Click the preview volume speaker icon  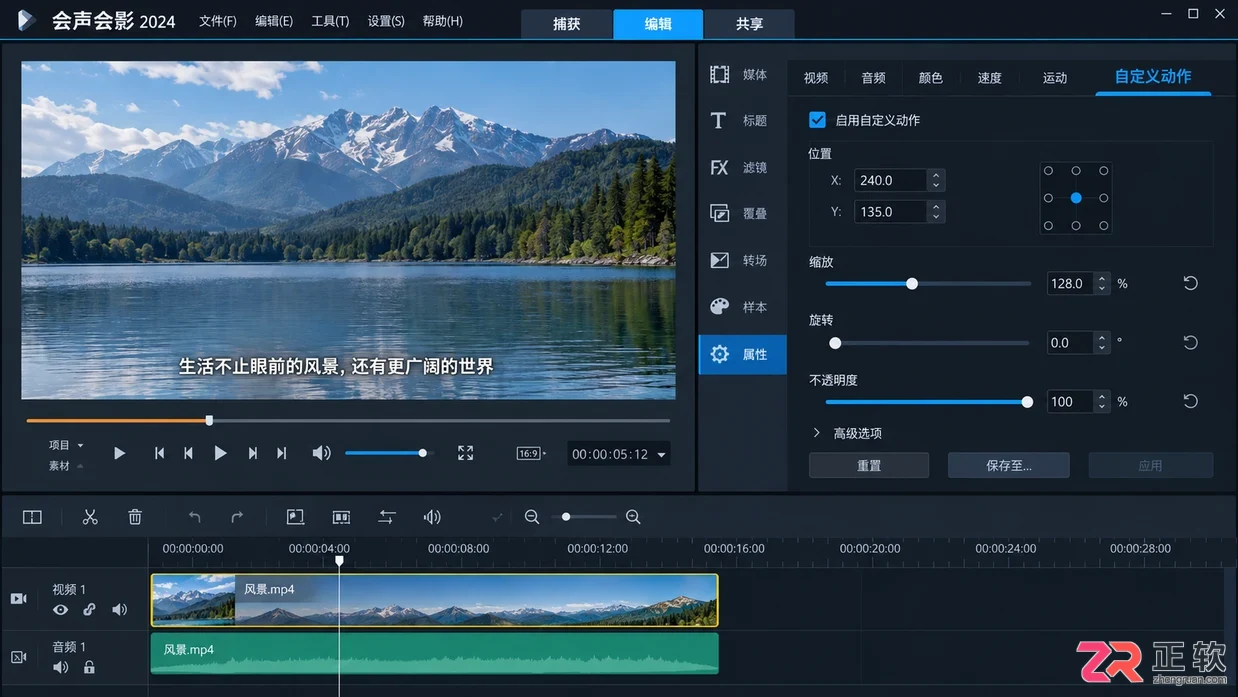[321, 453]
